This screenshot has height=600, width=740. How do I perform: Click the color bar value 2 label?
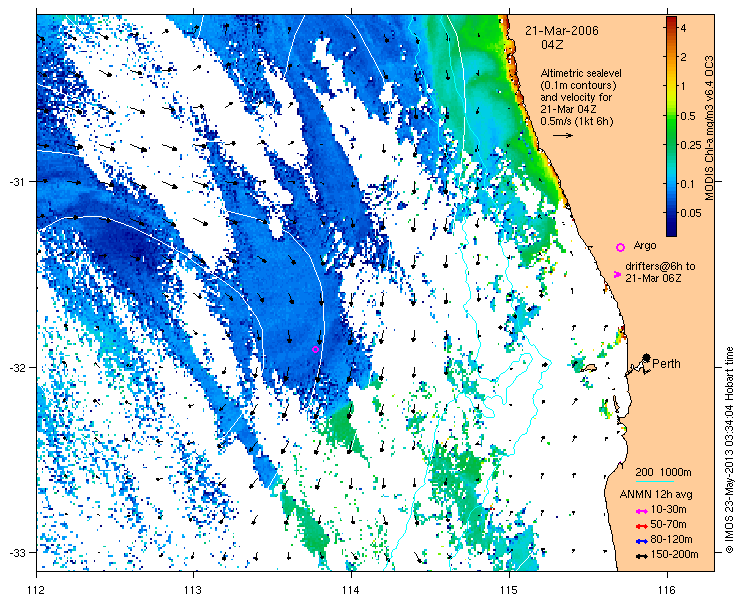683,57
